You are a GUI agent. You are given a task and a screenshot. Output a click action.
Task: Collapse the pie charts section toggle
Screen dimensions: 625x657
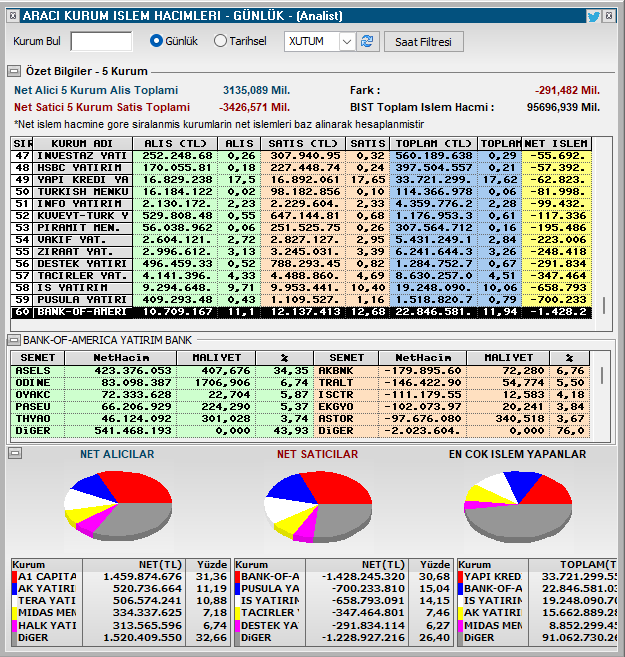point(15,453)
